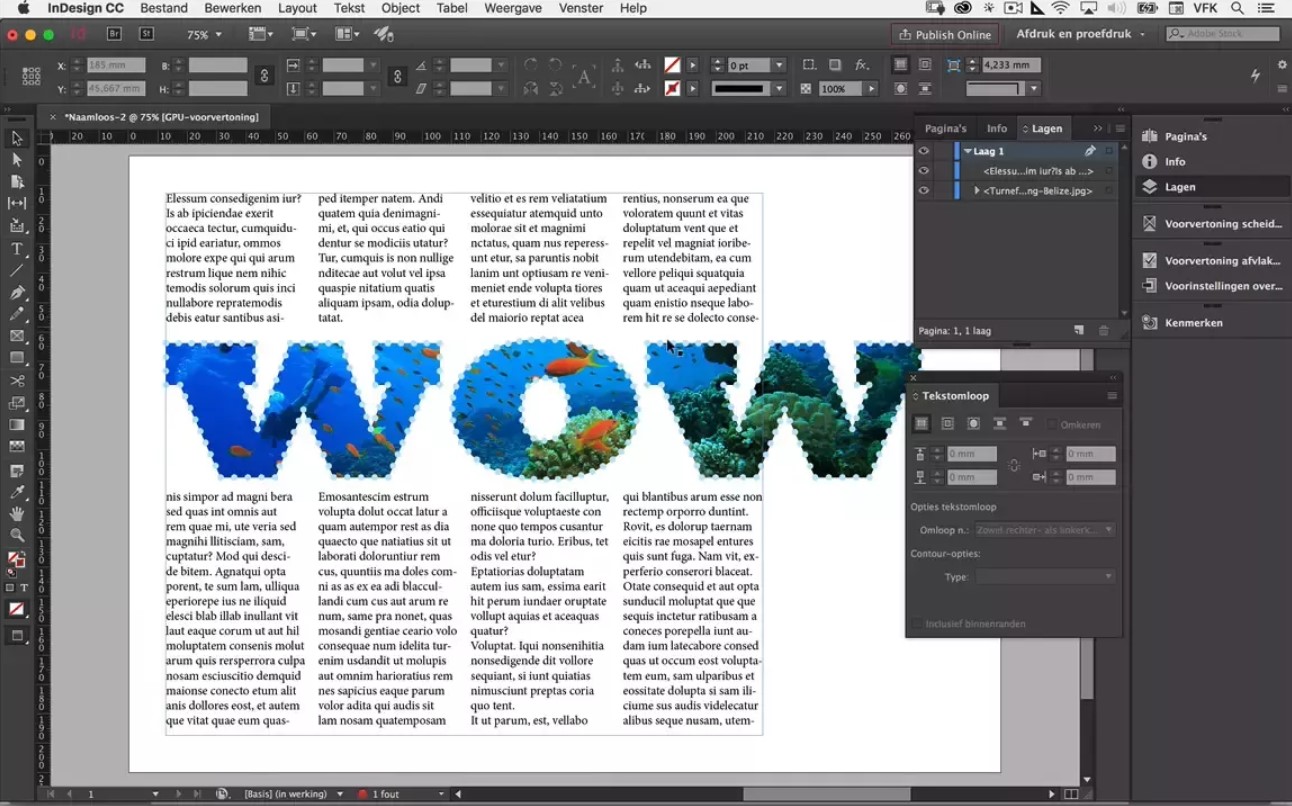Choose 'Wrap around object shape' icon
Image resolution: width=1292 pixels, height=806 pixels.
click(x=973, y=424)
